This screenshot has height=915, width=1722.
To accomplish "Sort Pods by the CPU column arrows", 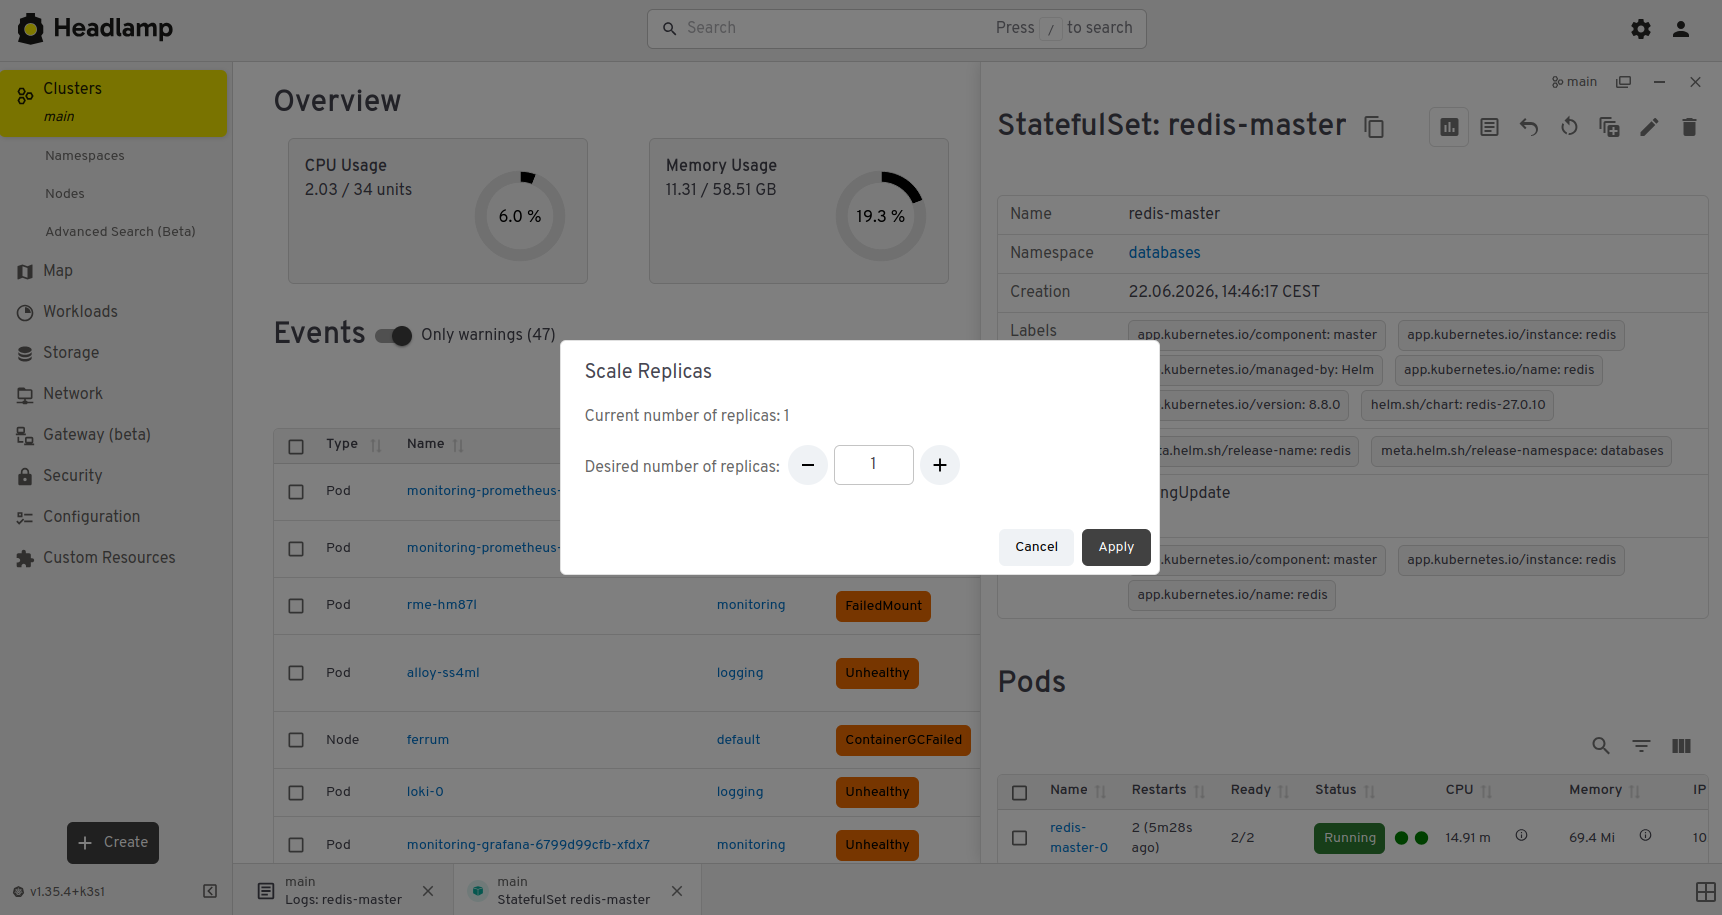I will [x=1487, y=792].
